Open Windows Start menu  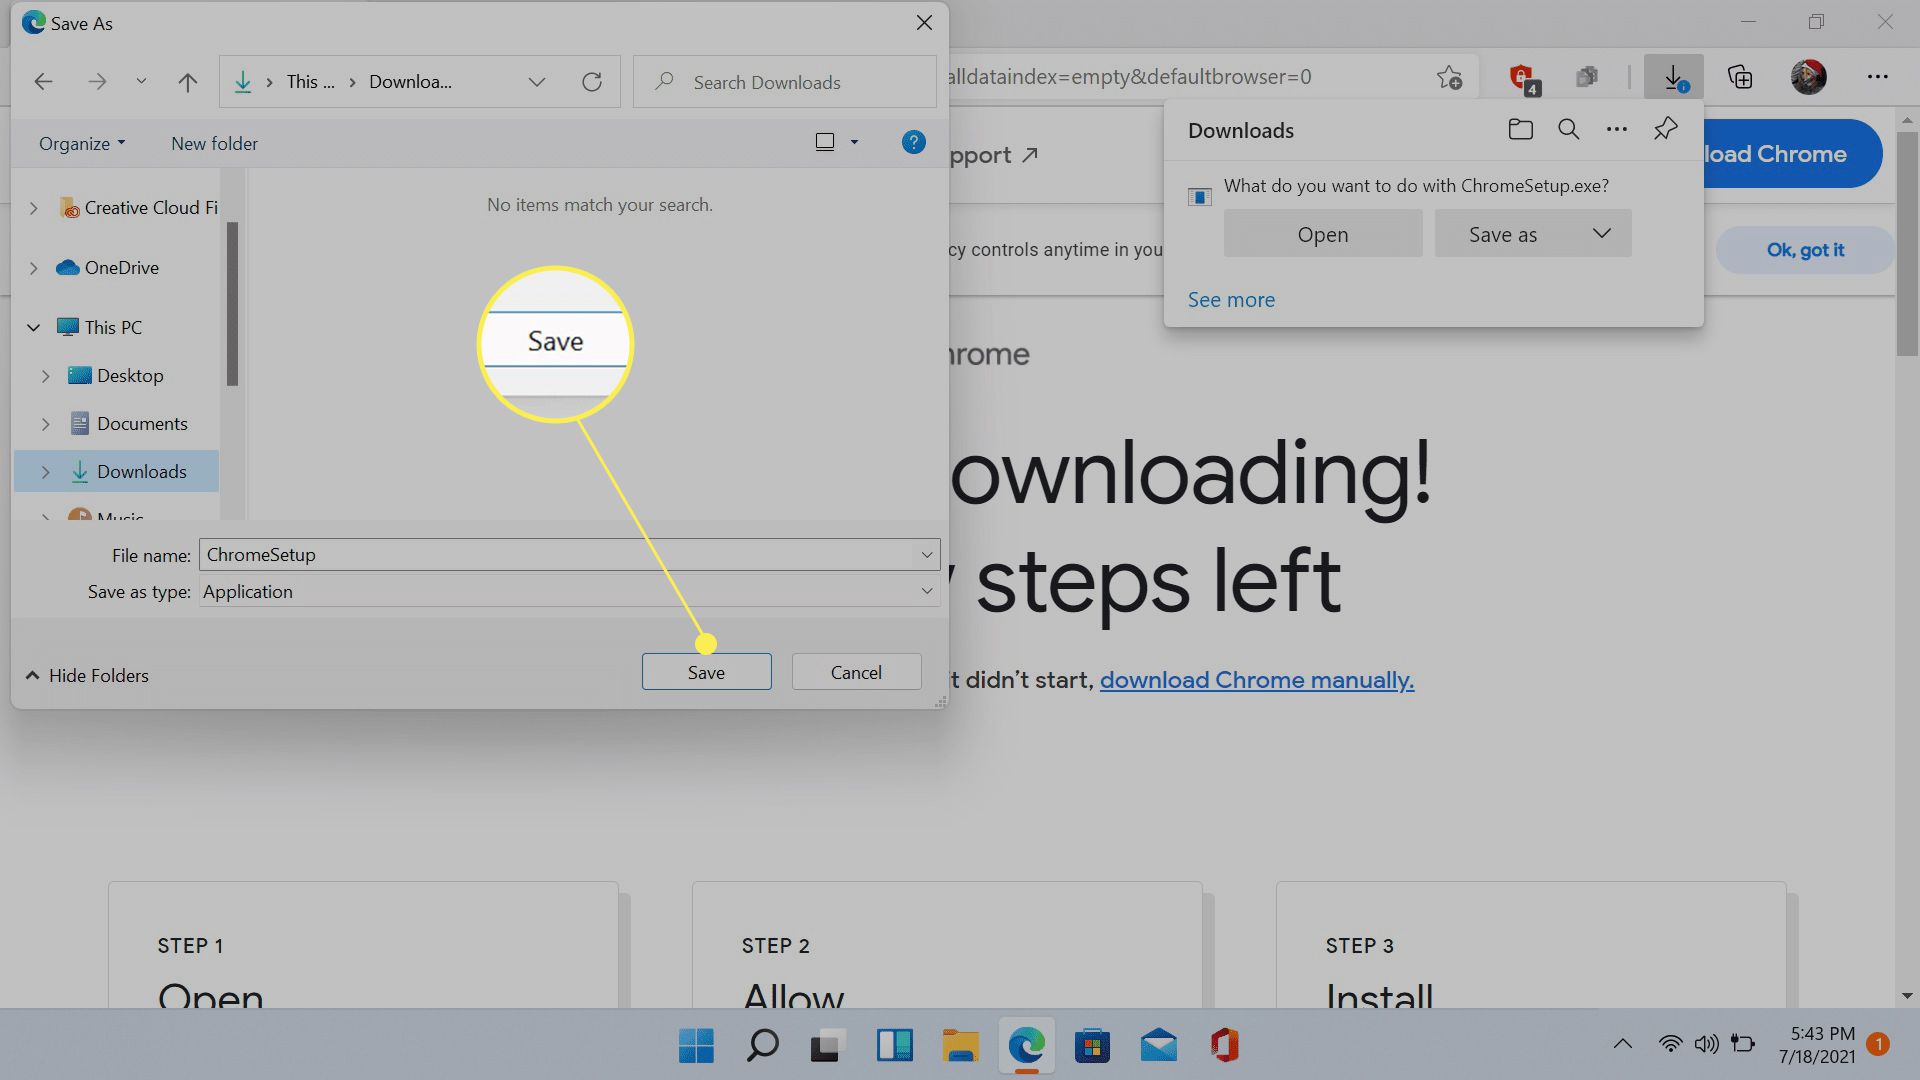(x=696, y=1046)
